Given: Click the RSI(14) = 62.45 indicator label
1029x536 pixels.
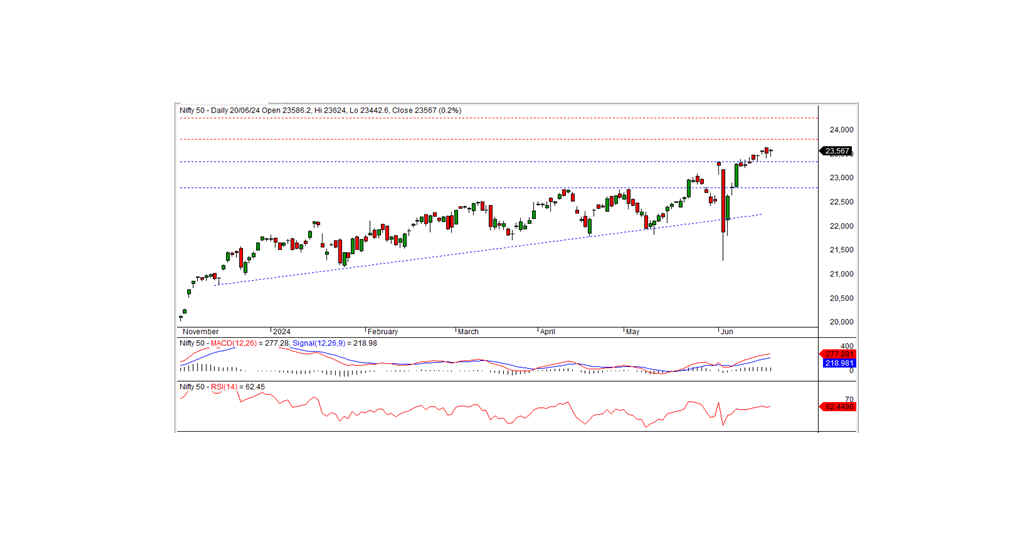Looking at the screenshot, I should (237, 387).
